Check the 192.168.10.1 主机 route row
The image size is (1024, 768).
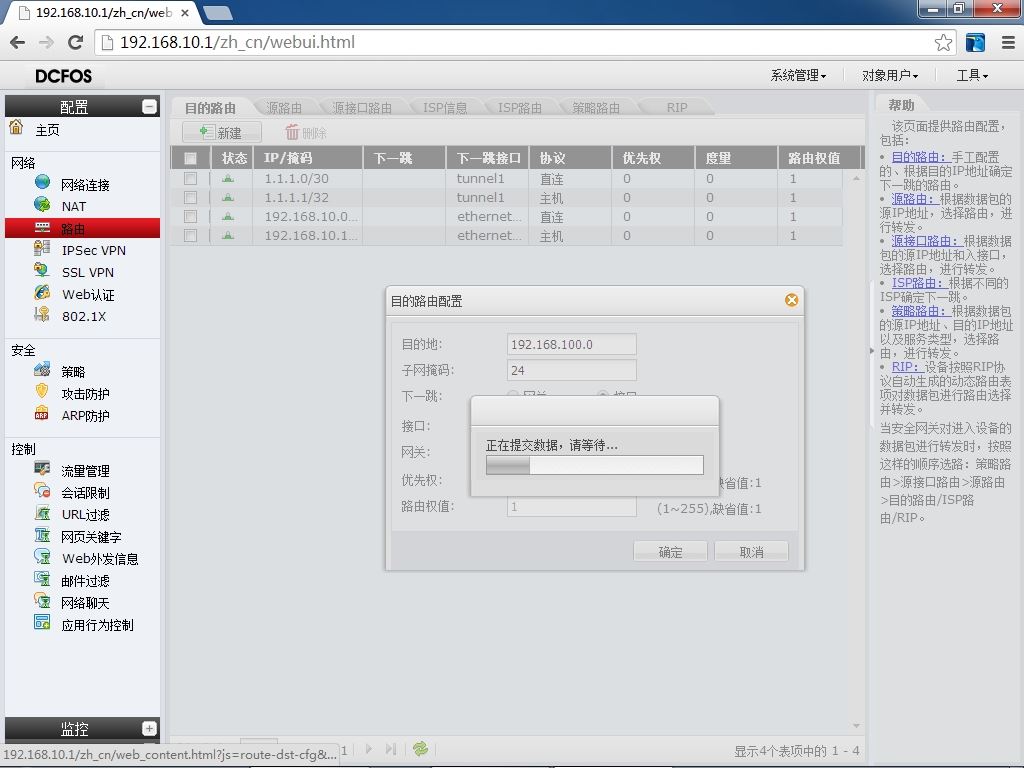click(x=191, y=235)
